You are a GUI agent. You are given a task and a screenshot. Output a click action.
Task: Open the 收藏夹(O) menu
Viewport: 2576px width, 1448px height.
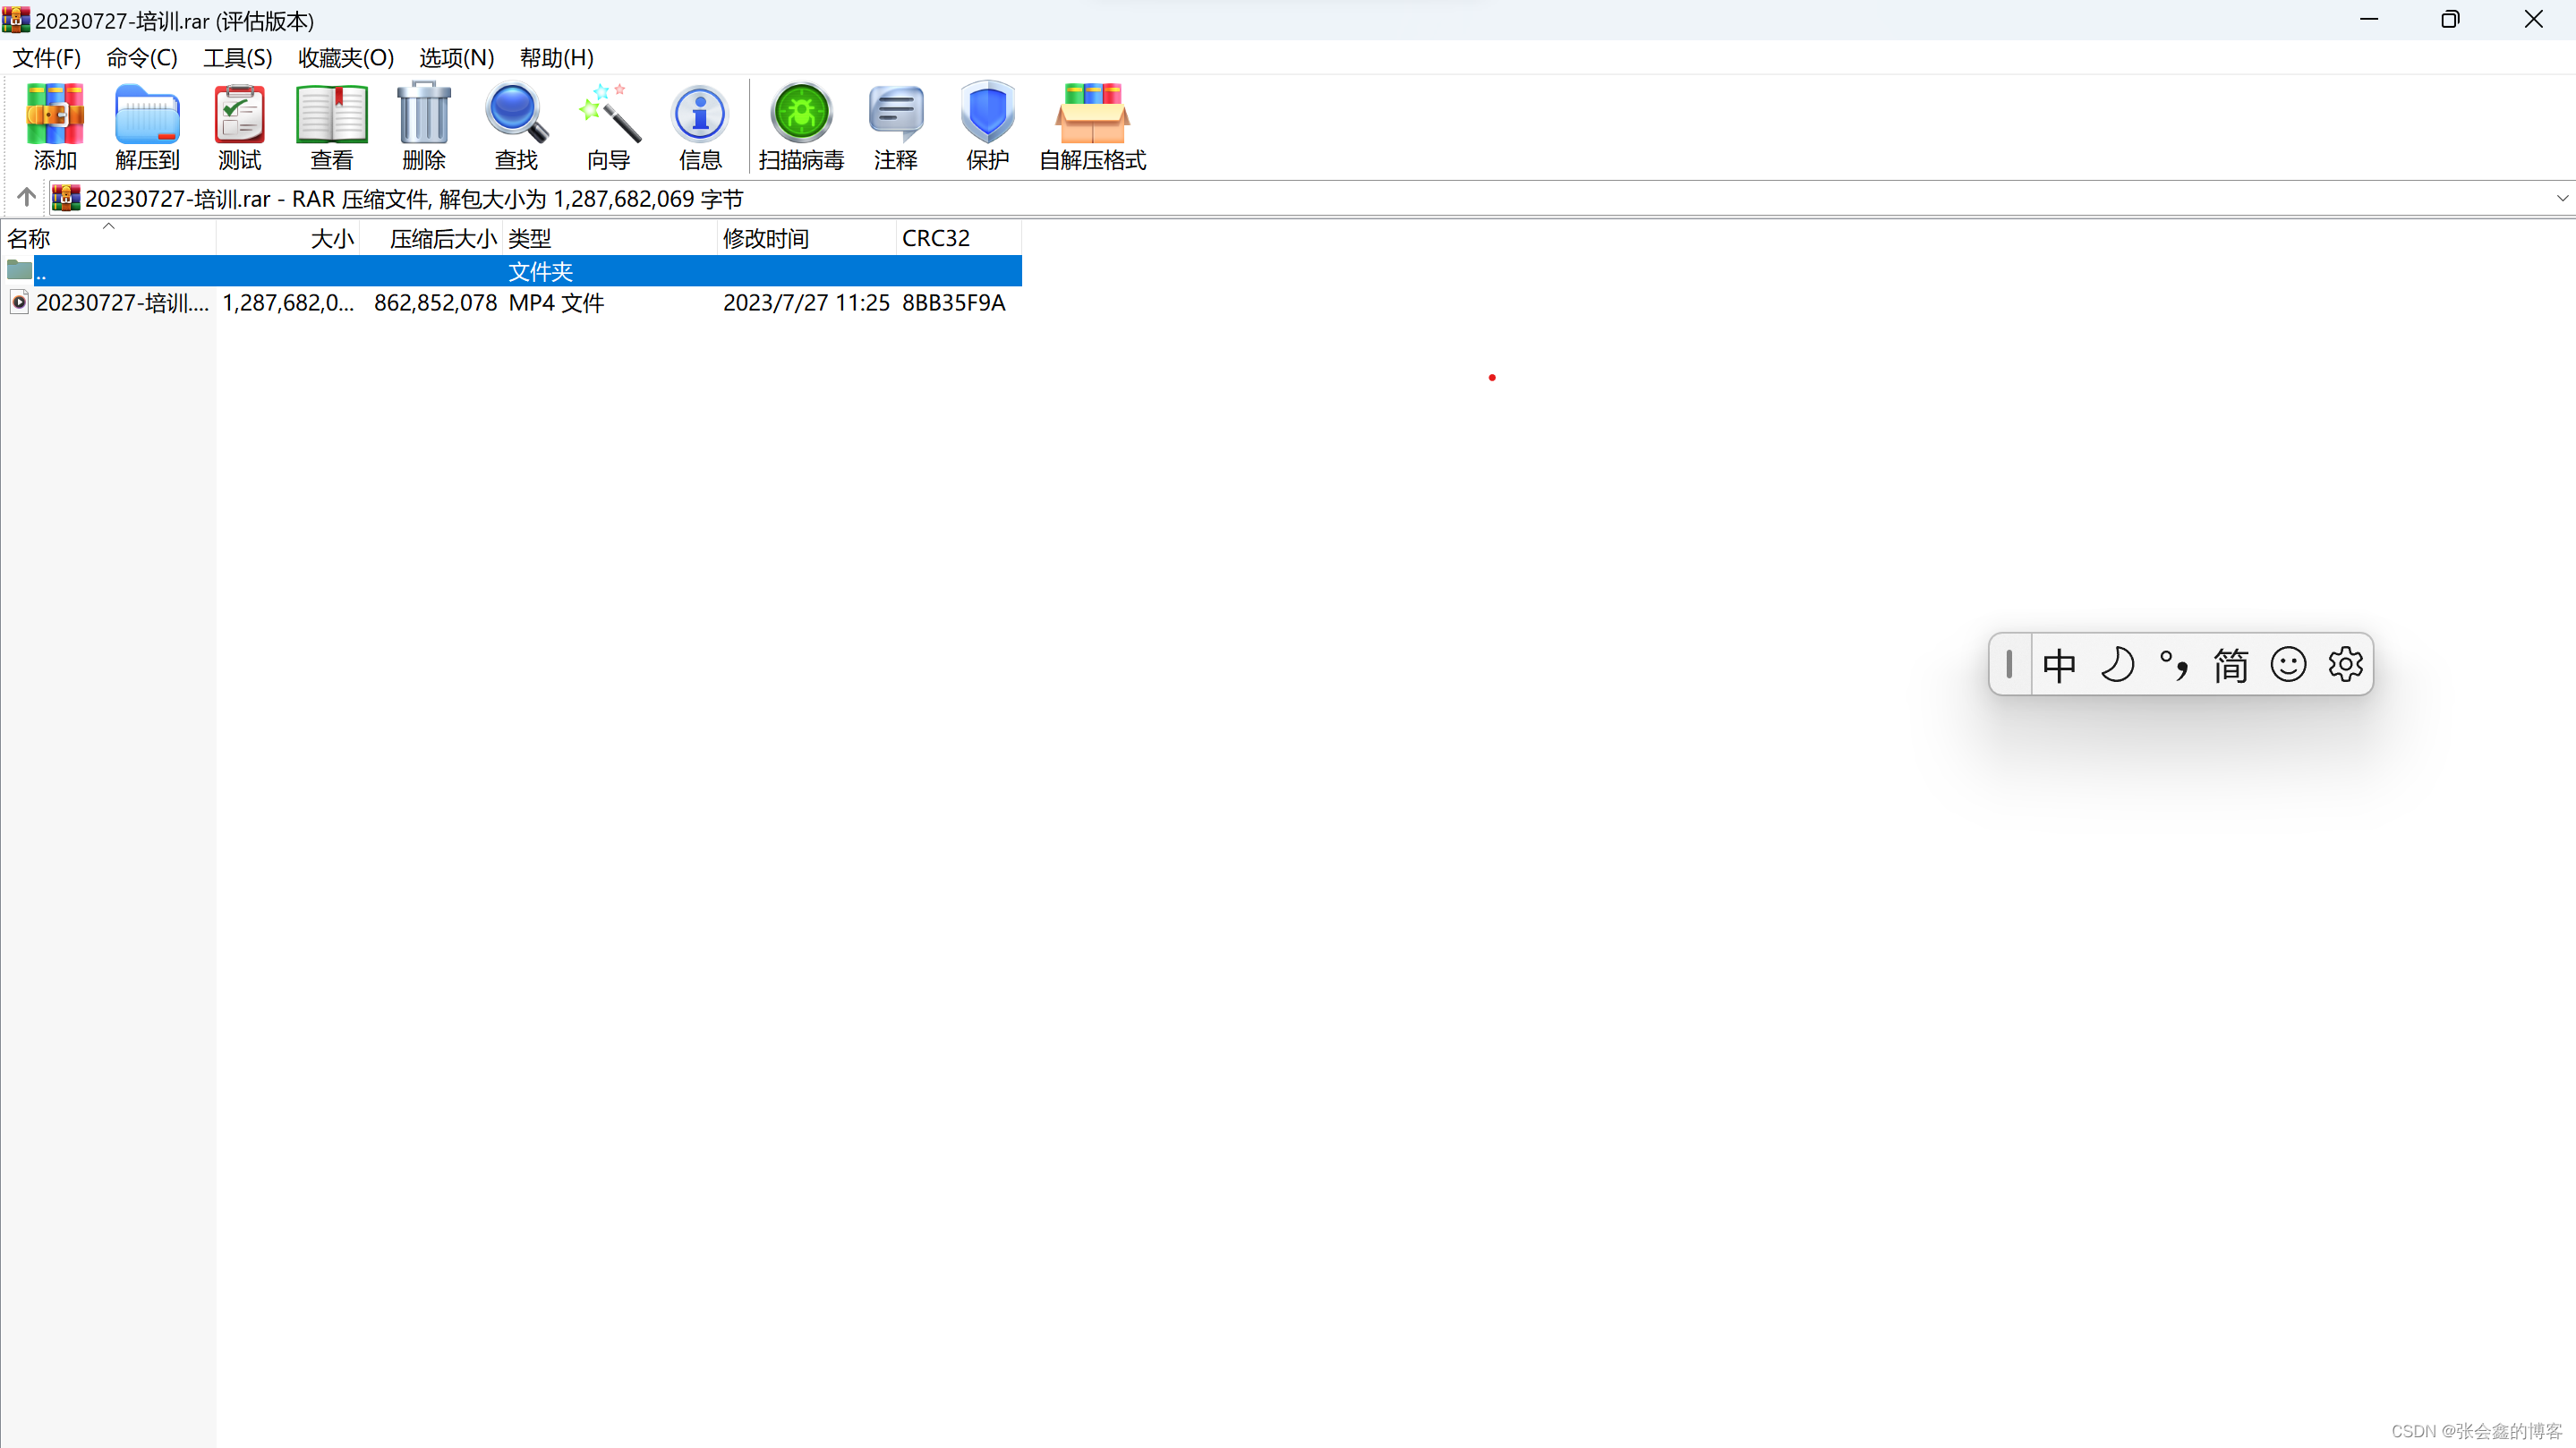click(x=346, y=57)
